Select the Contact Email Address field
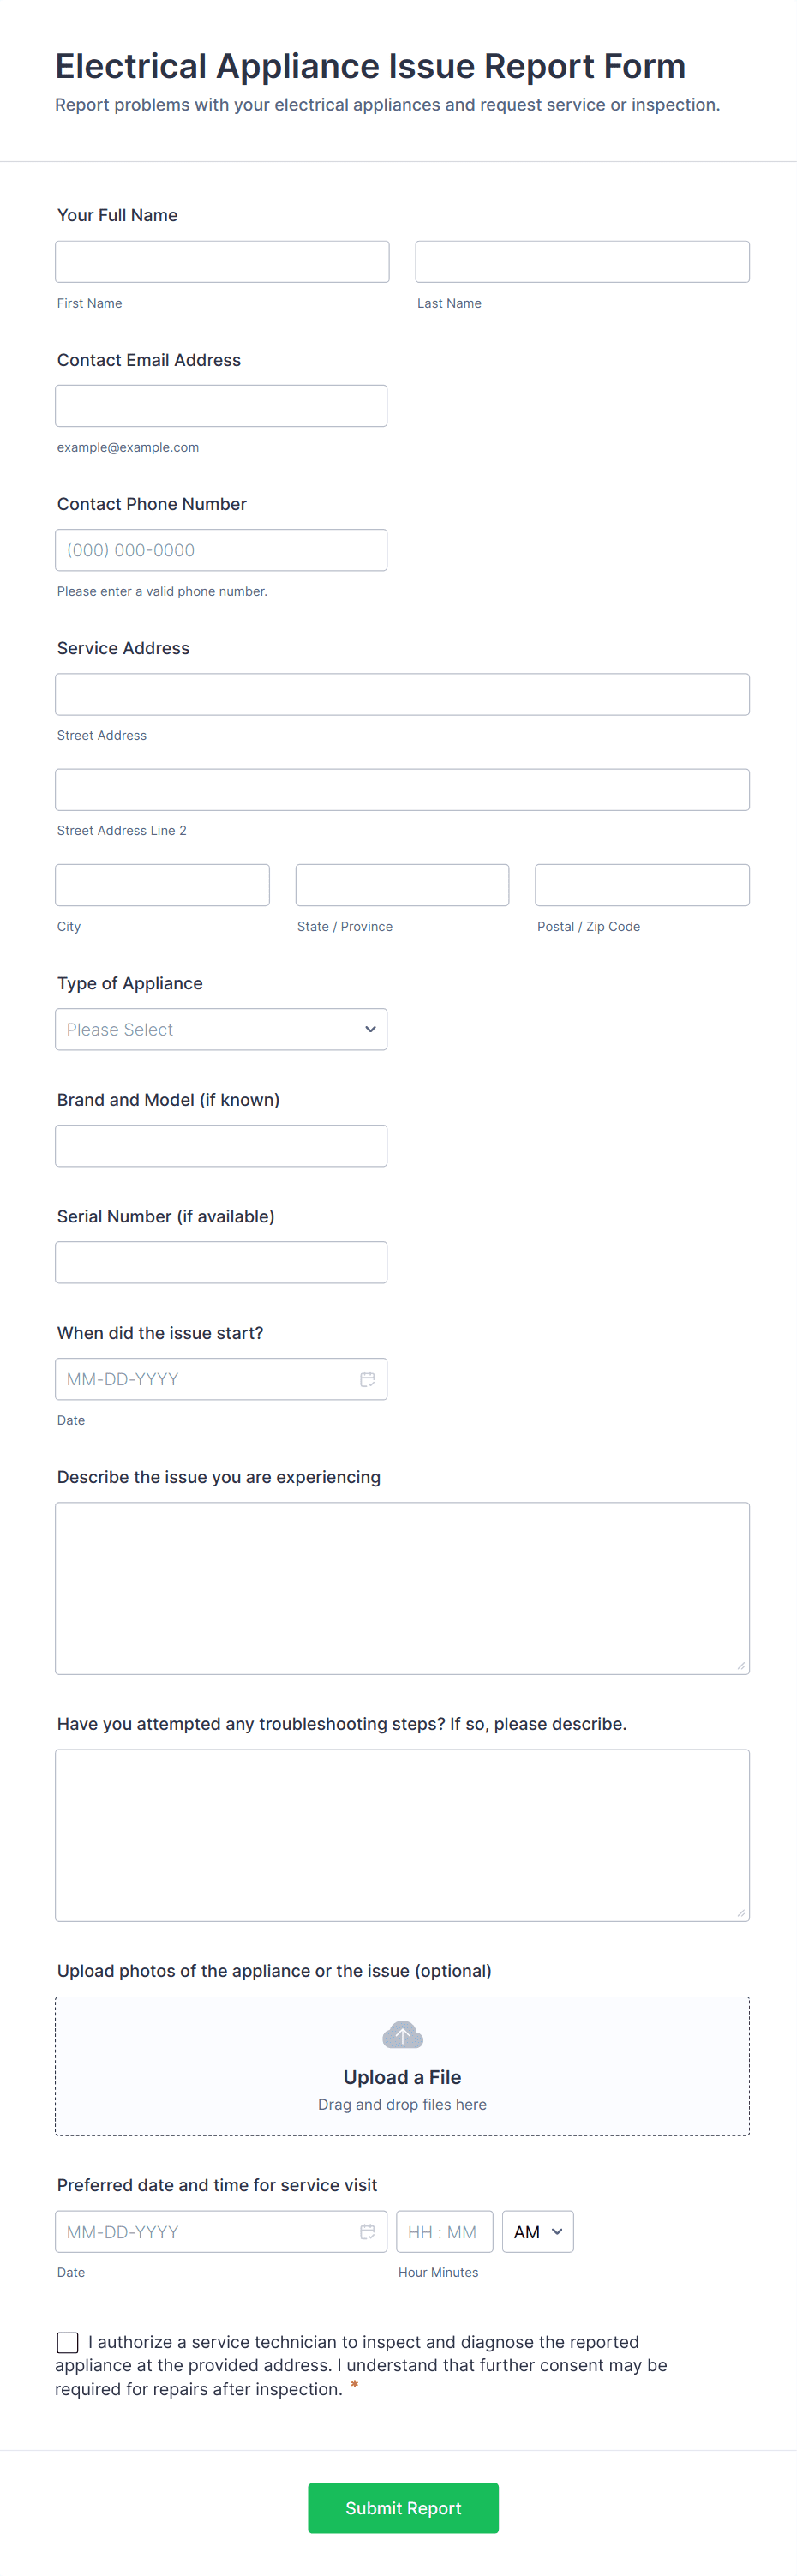 (221, 406)
